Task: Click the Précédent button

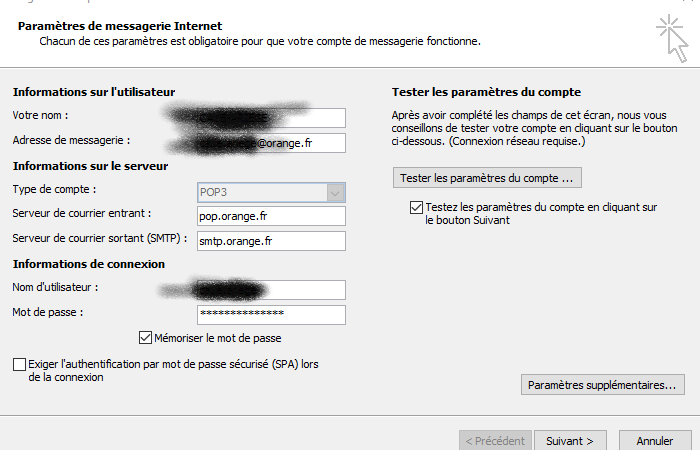Action: tap(494, 440)
